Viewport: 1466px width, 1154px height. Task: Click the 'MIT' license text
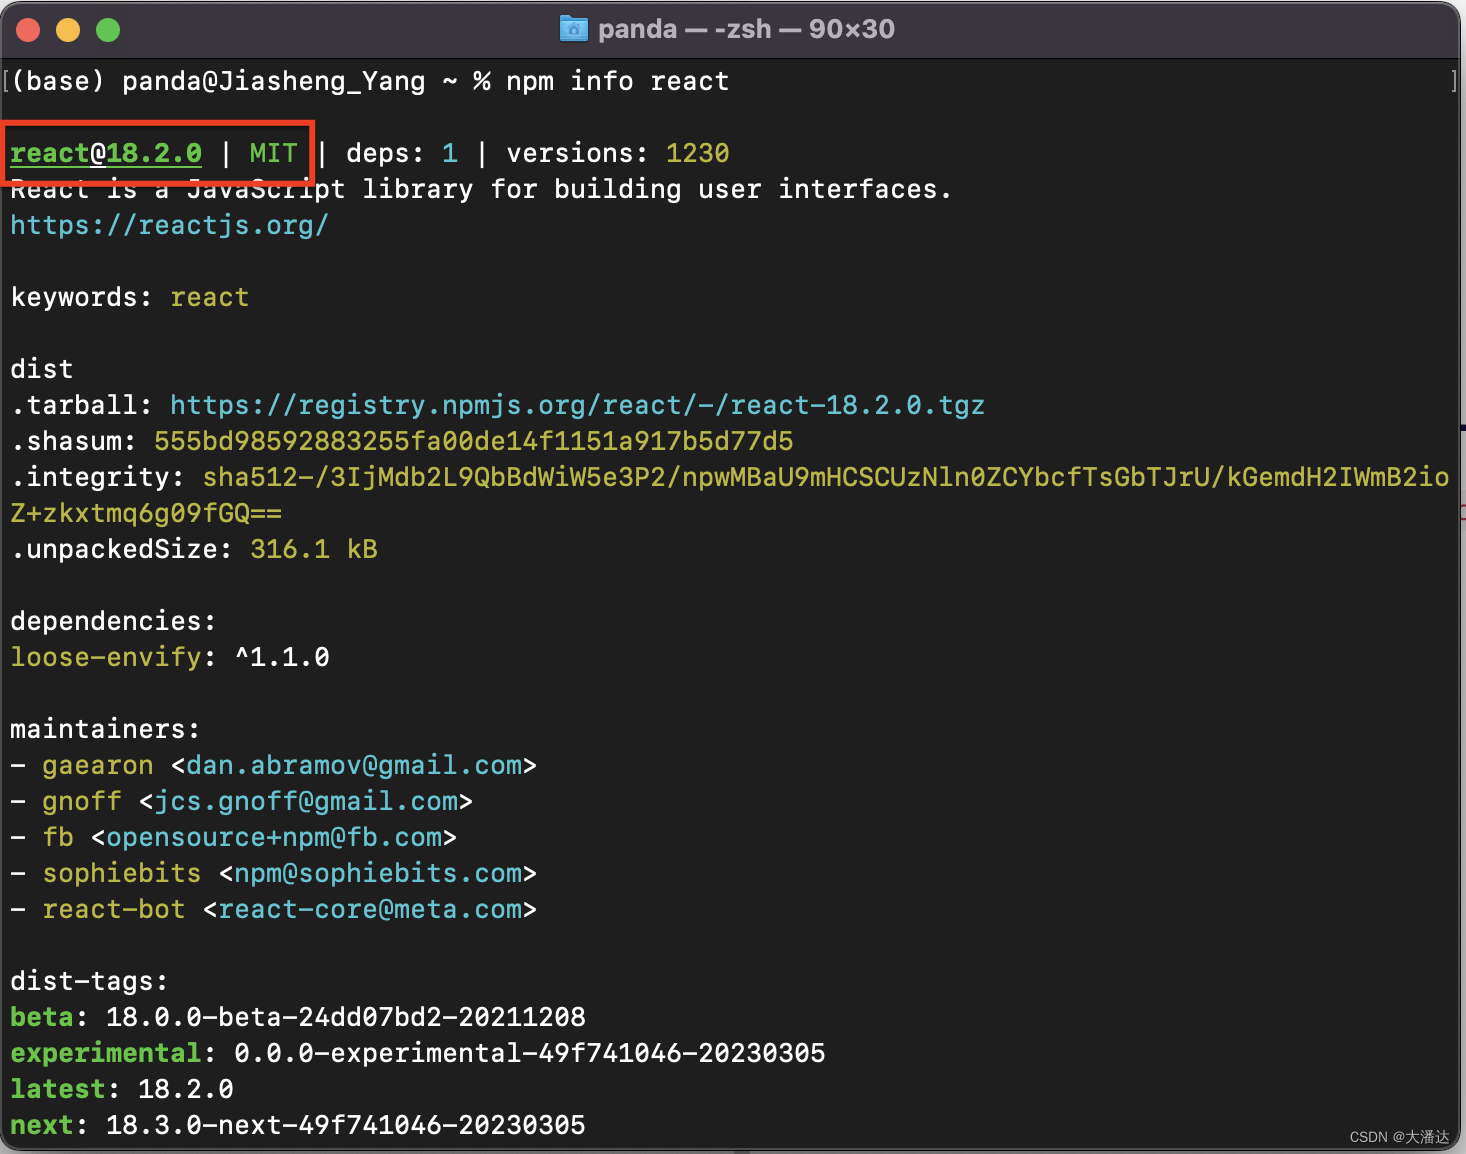pos(274,153)
